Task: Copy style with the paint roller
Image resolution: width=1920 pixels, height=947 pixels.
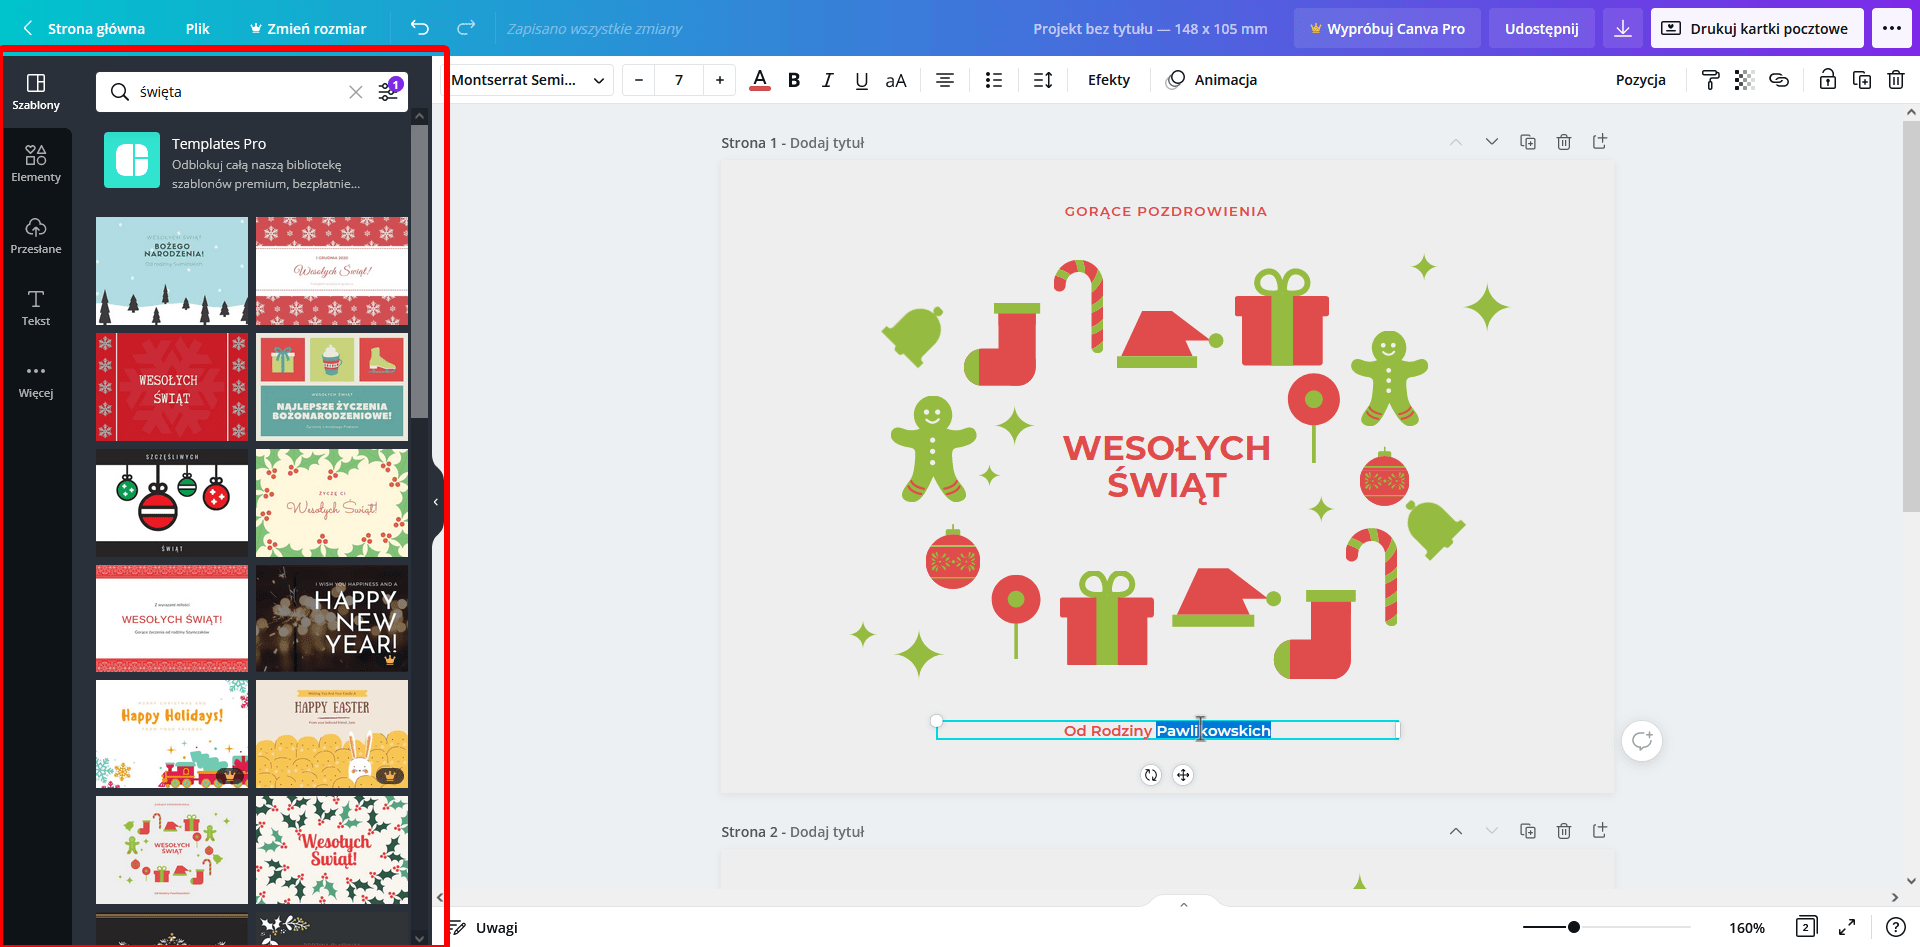Action: pyautogui.click(x=1711, y=80)
